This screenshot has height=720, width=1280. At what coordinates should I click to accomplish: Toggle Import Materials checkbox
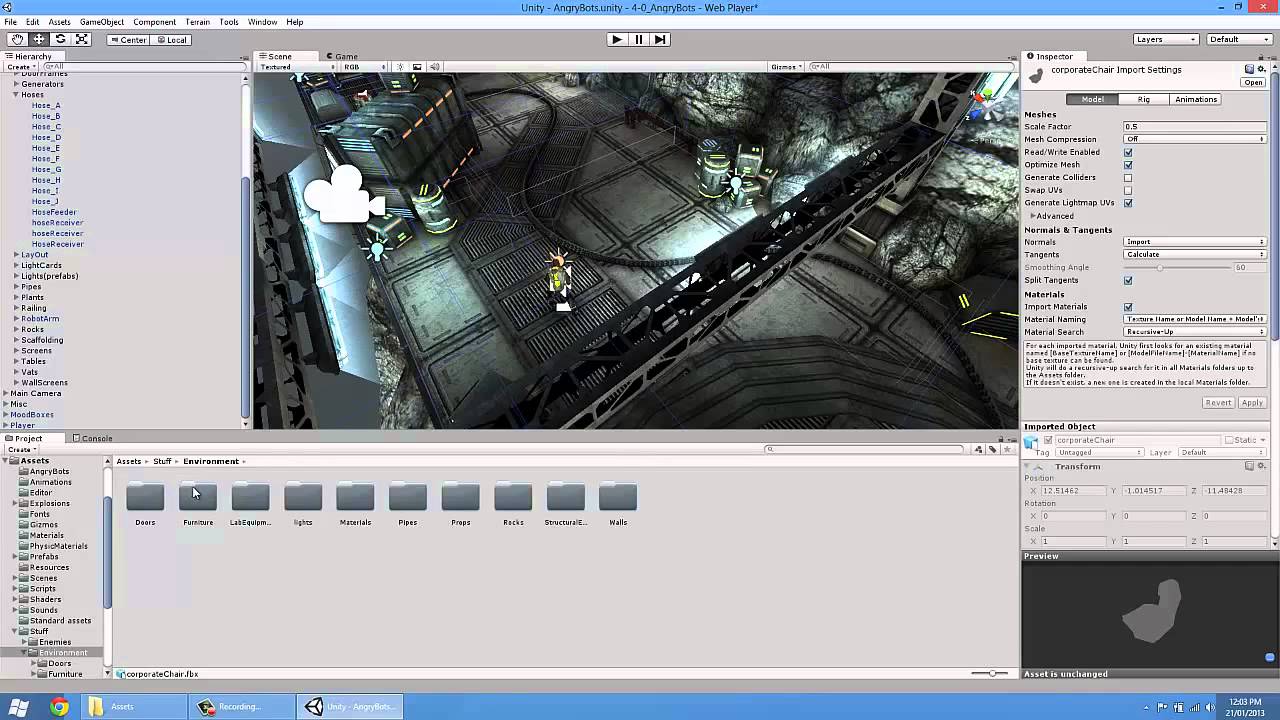(x=1128, y=307)
